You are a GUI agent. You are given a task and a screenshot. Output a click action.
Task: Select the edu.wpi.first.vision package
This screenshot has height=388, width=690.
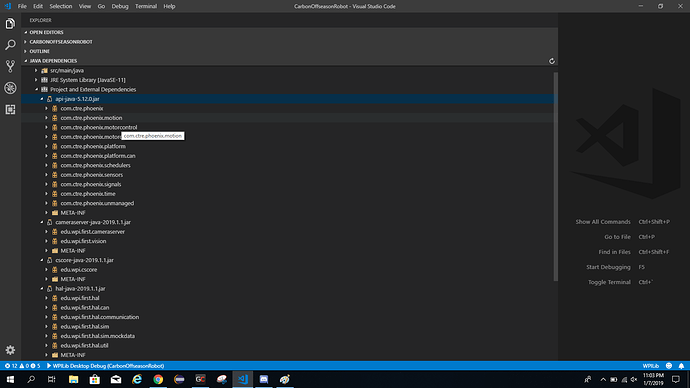click(x=84, y=241)
